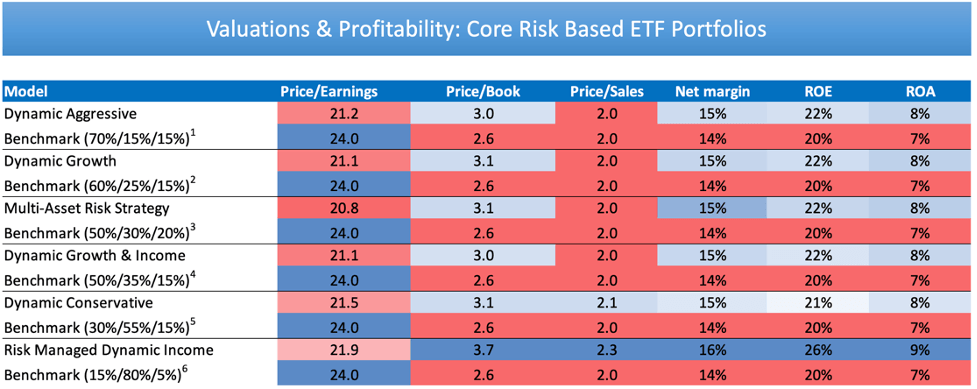The height and width of the screenshot is (389, 977).
Task: Select the 3.7 Price/Book cell
Action: click(x=483, y=351)
